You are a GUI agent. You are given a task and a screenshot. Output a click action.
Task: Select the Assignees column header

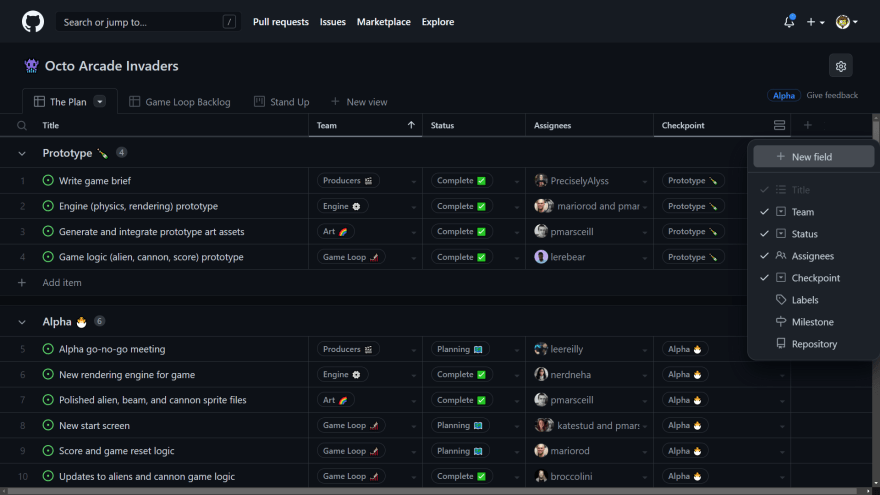589,125
